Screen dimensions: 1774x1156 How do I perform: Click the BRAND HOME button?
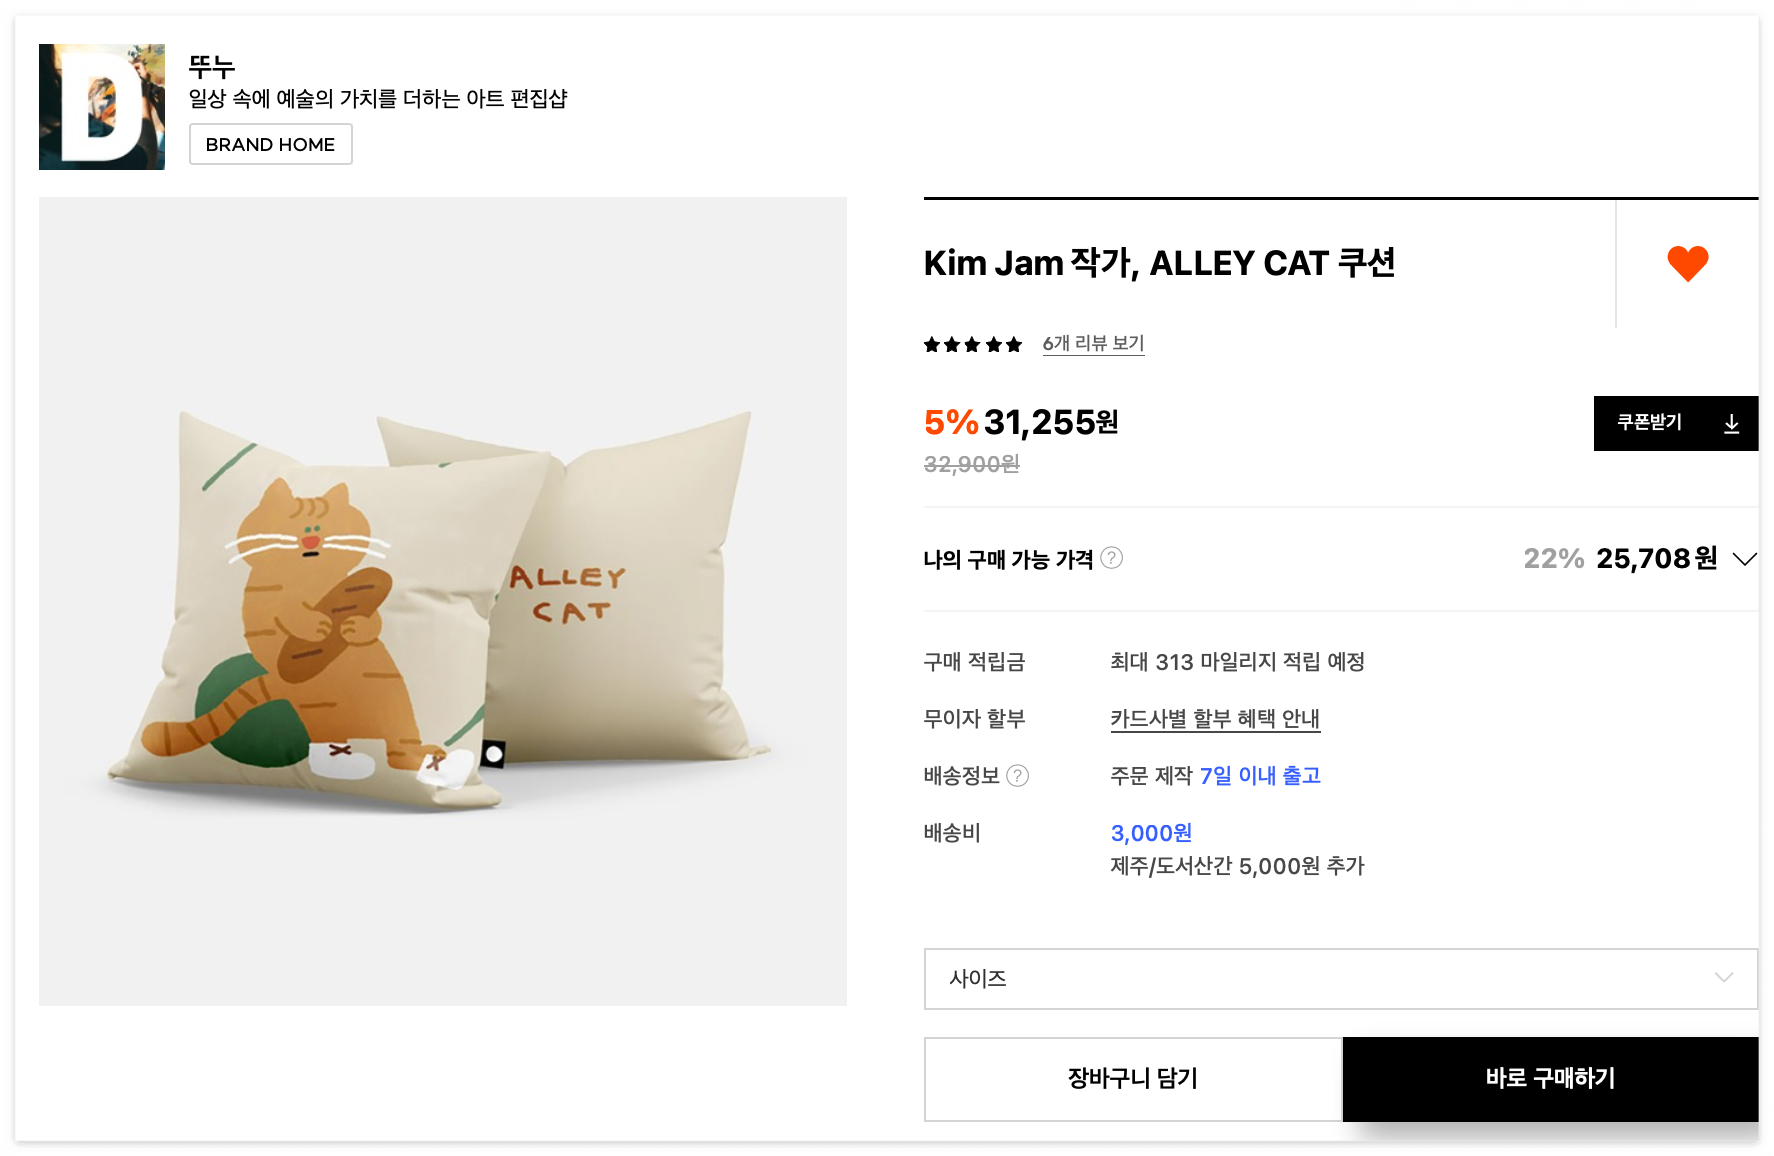270,144
